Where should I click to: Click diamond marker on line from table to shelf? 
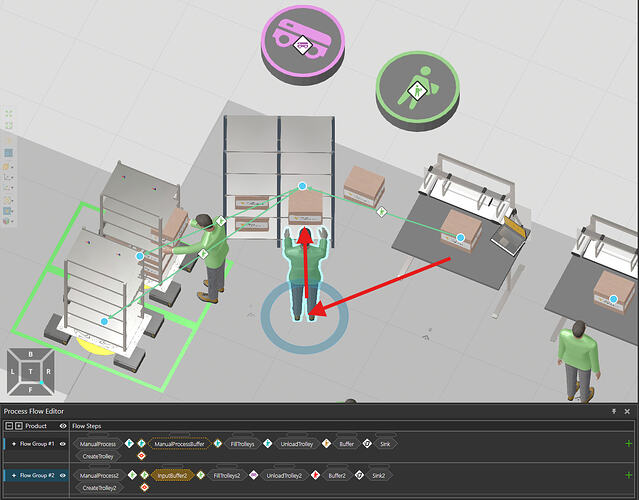(x=381, y=211)
